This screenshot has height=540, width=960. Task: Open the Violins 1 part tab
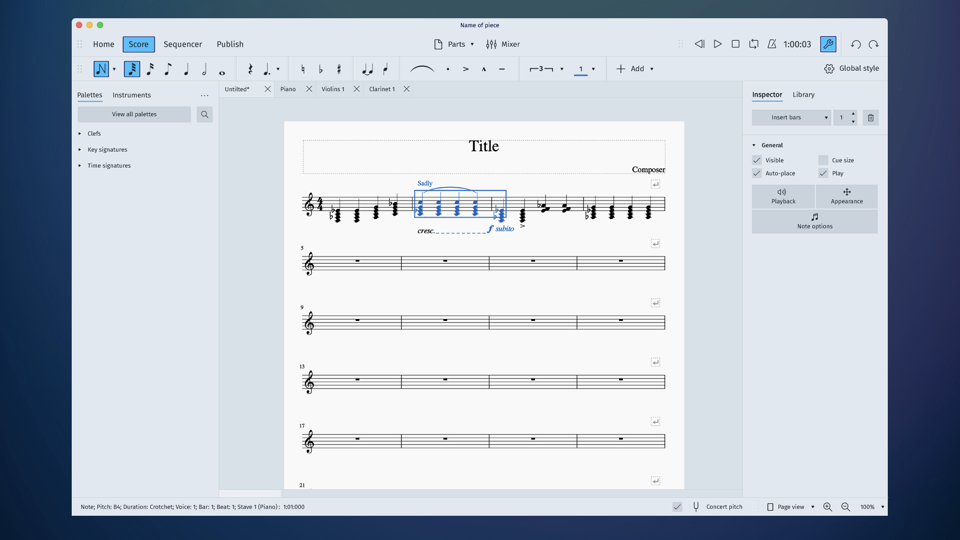(x=333, y=89)
